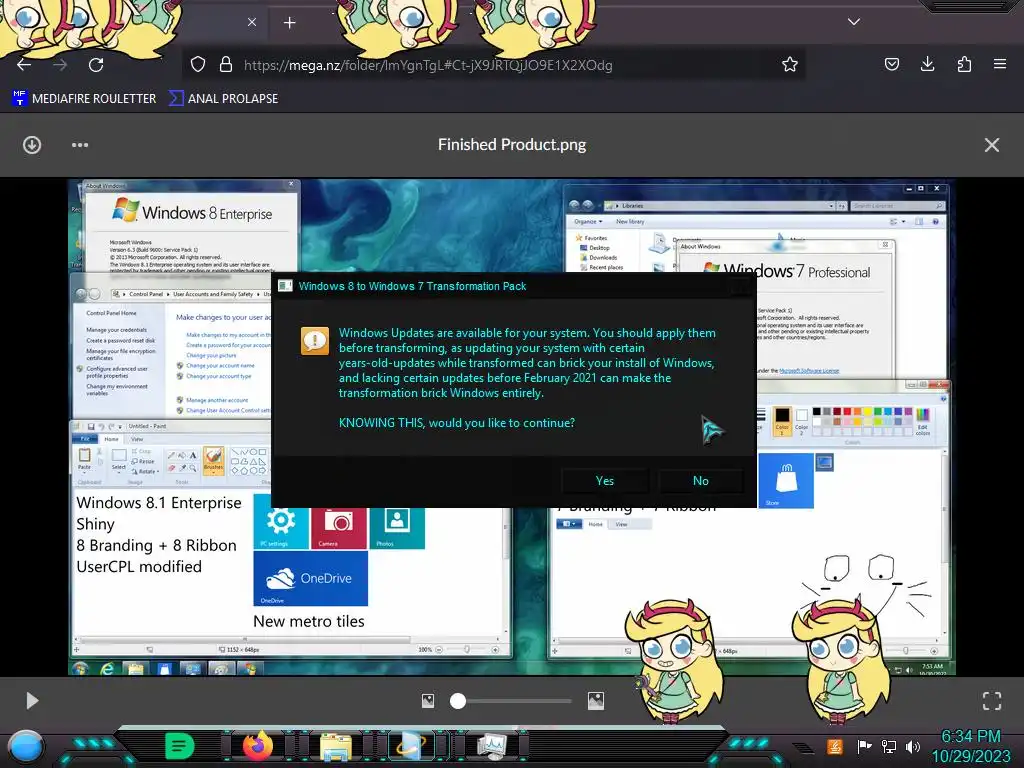1024x768 pixels.
Task: Open the Home tab in left Paint window
Action: click(112, 440)
